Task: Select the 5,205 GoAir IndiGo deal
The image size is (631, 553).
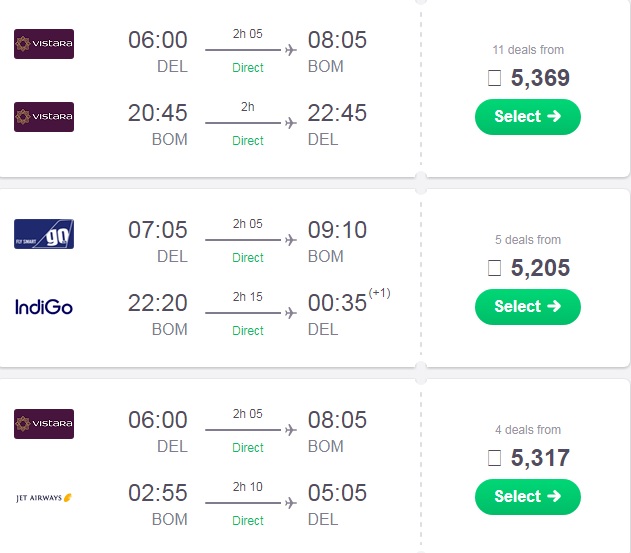Action: pos(528,307)
